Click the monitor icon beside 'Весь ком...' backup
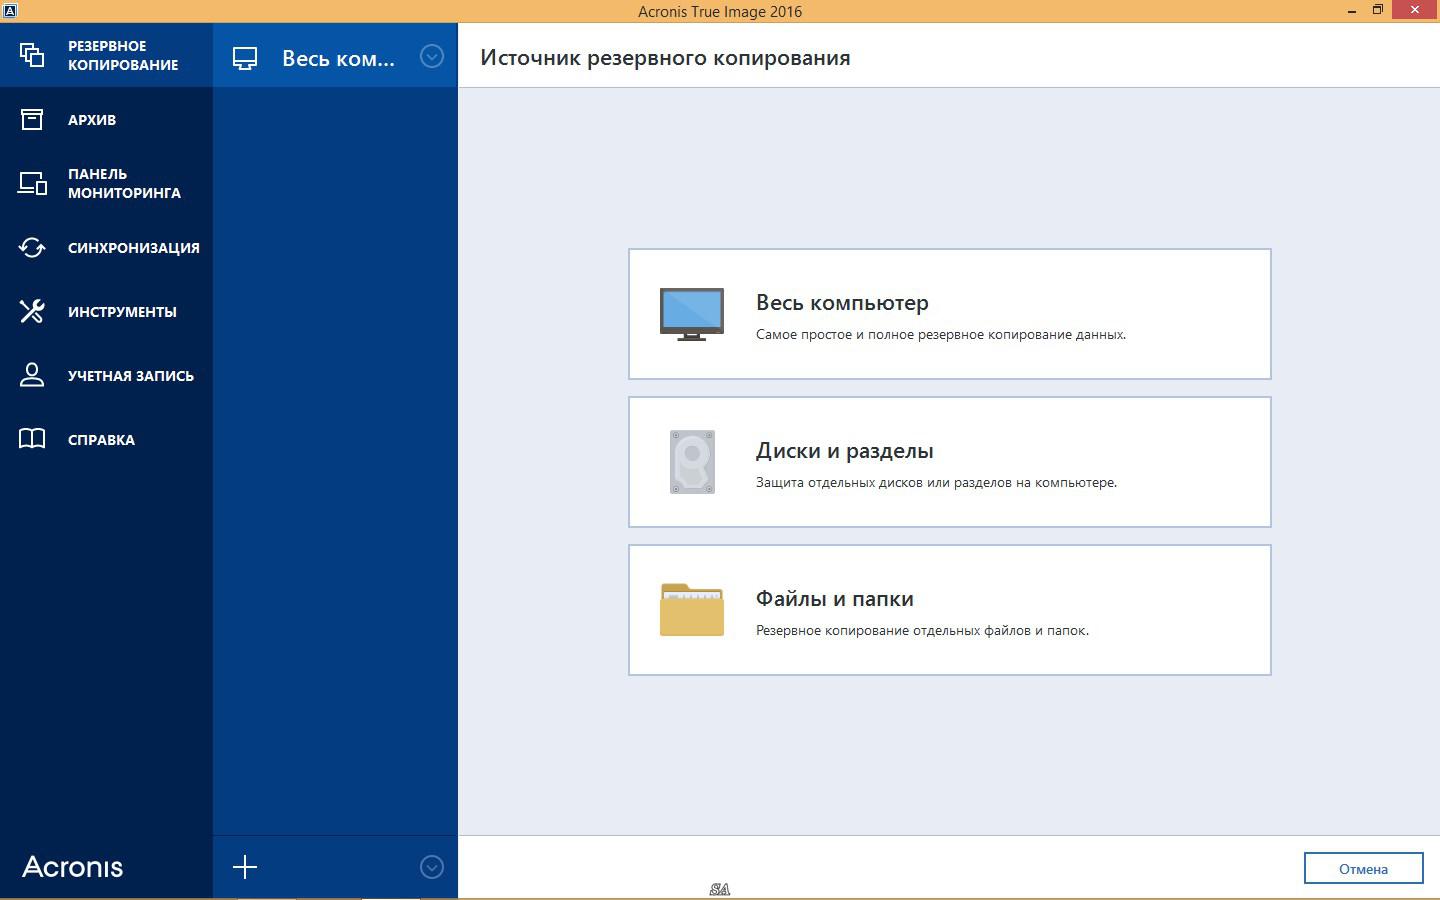This screenshot has height=900, width=1440. coord(245,58)
